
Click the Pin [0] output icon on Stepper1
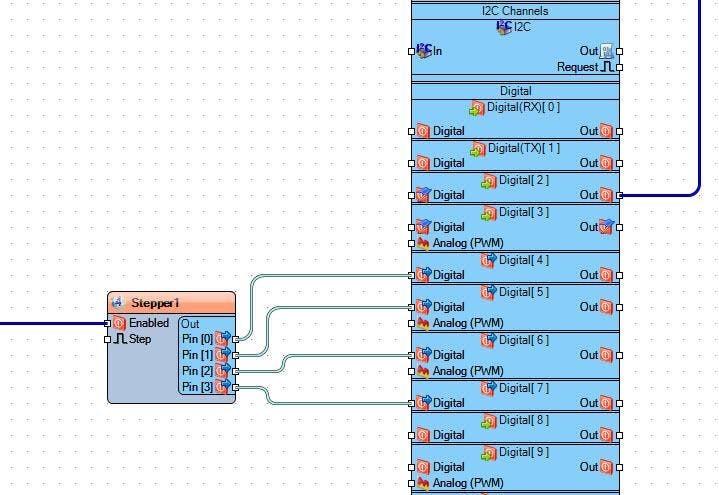[223, 339]
